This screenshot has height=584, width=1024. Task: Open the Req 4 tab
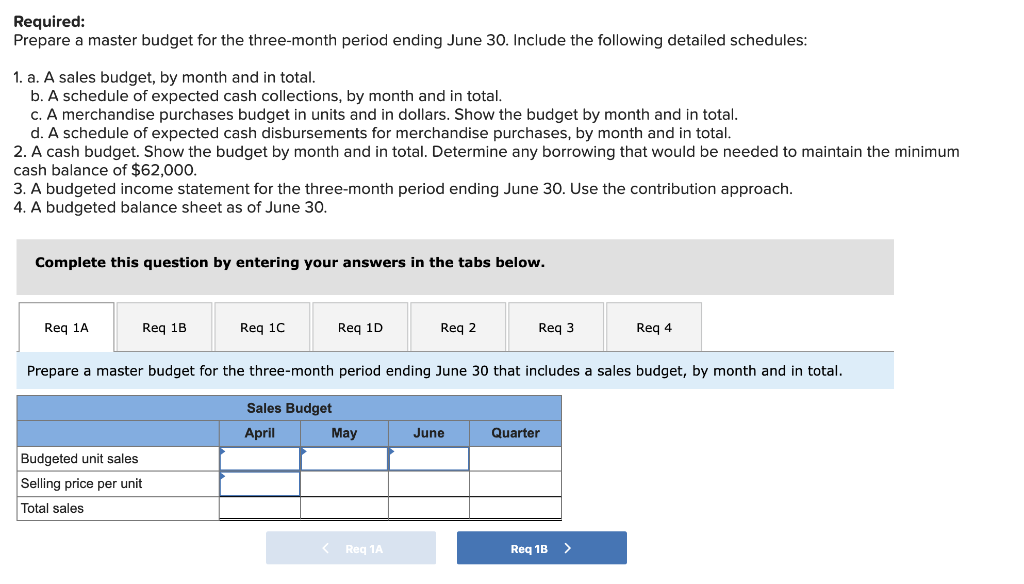point(654,327)
